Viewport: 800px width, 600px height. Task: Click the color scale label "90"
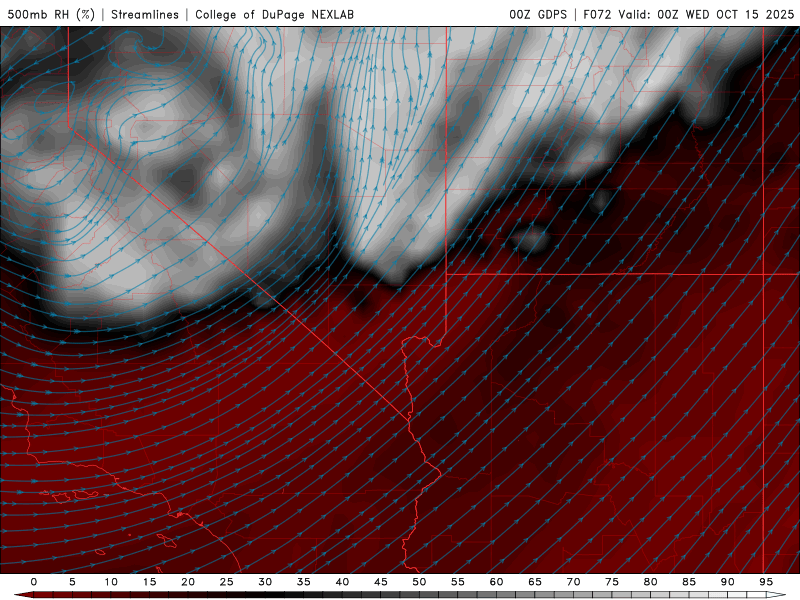[727, 582]
